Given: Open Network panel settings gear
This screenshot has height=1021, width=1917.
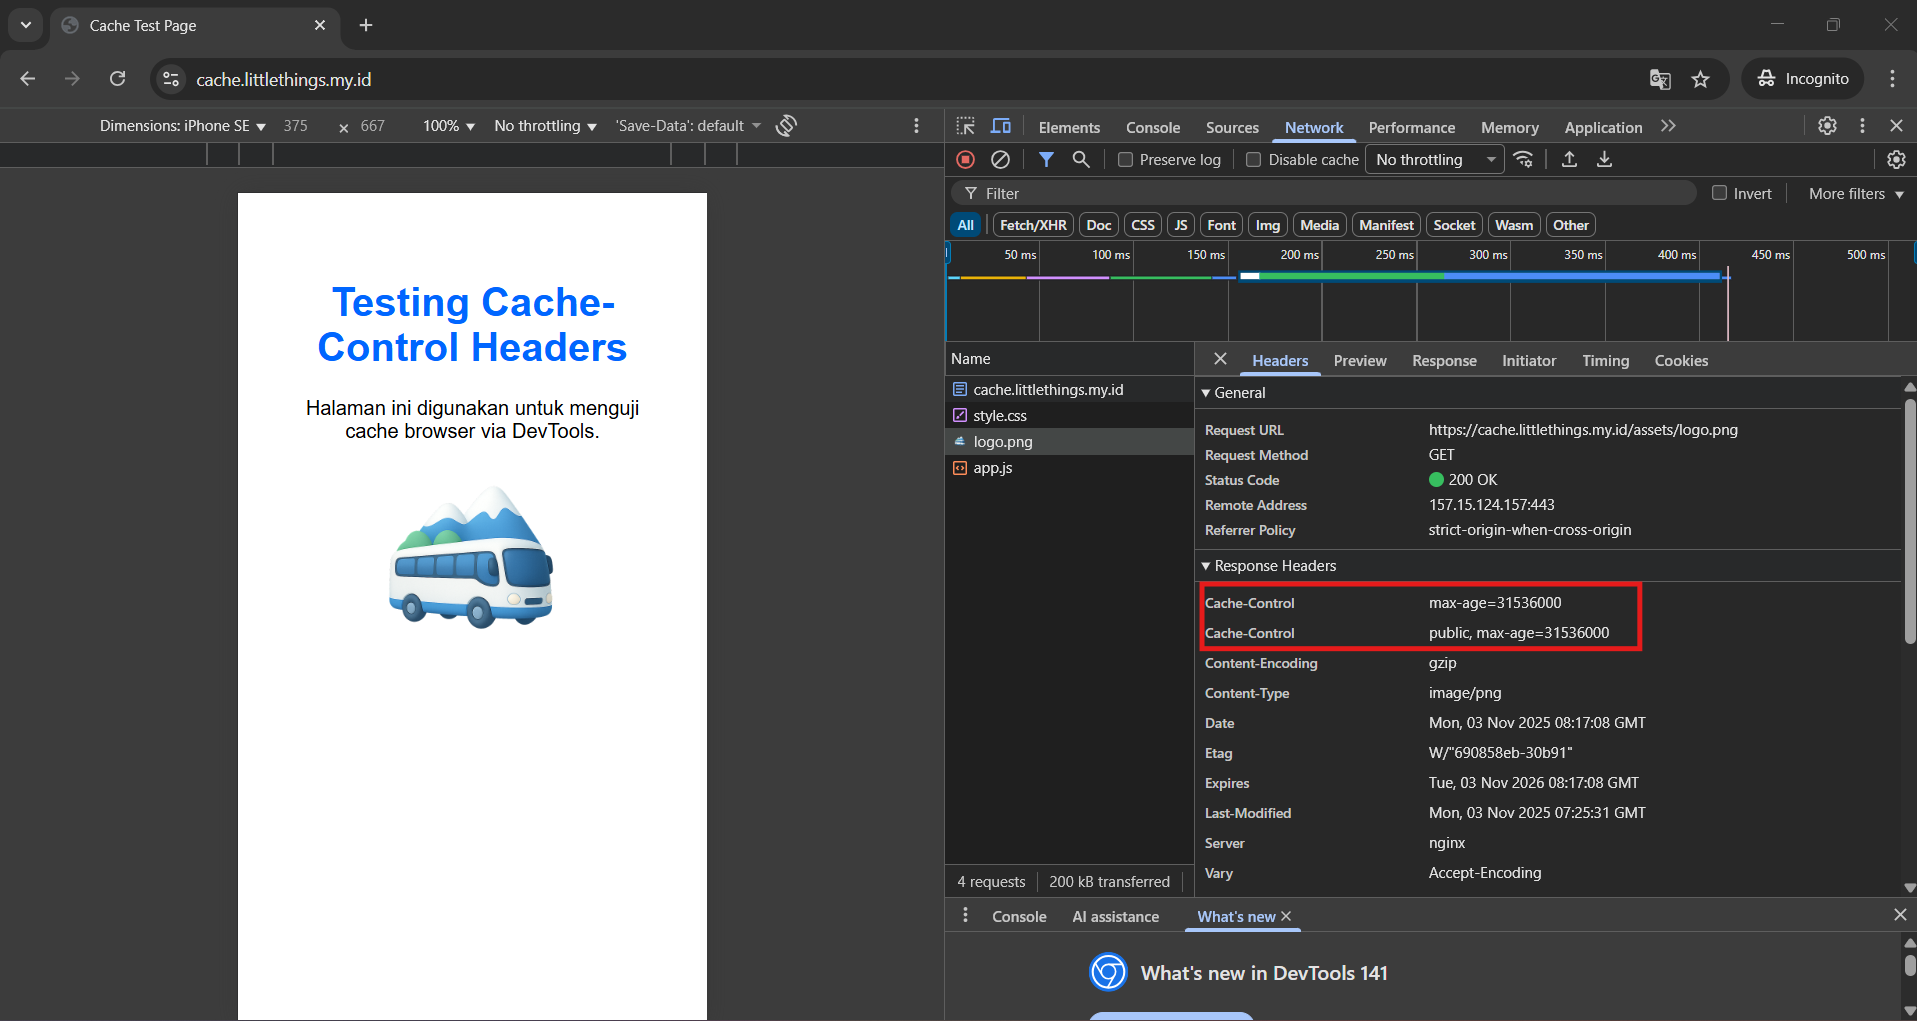Looking at the screenshot, I should tap(1896, 159).
